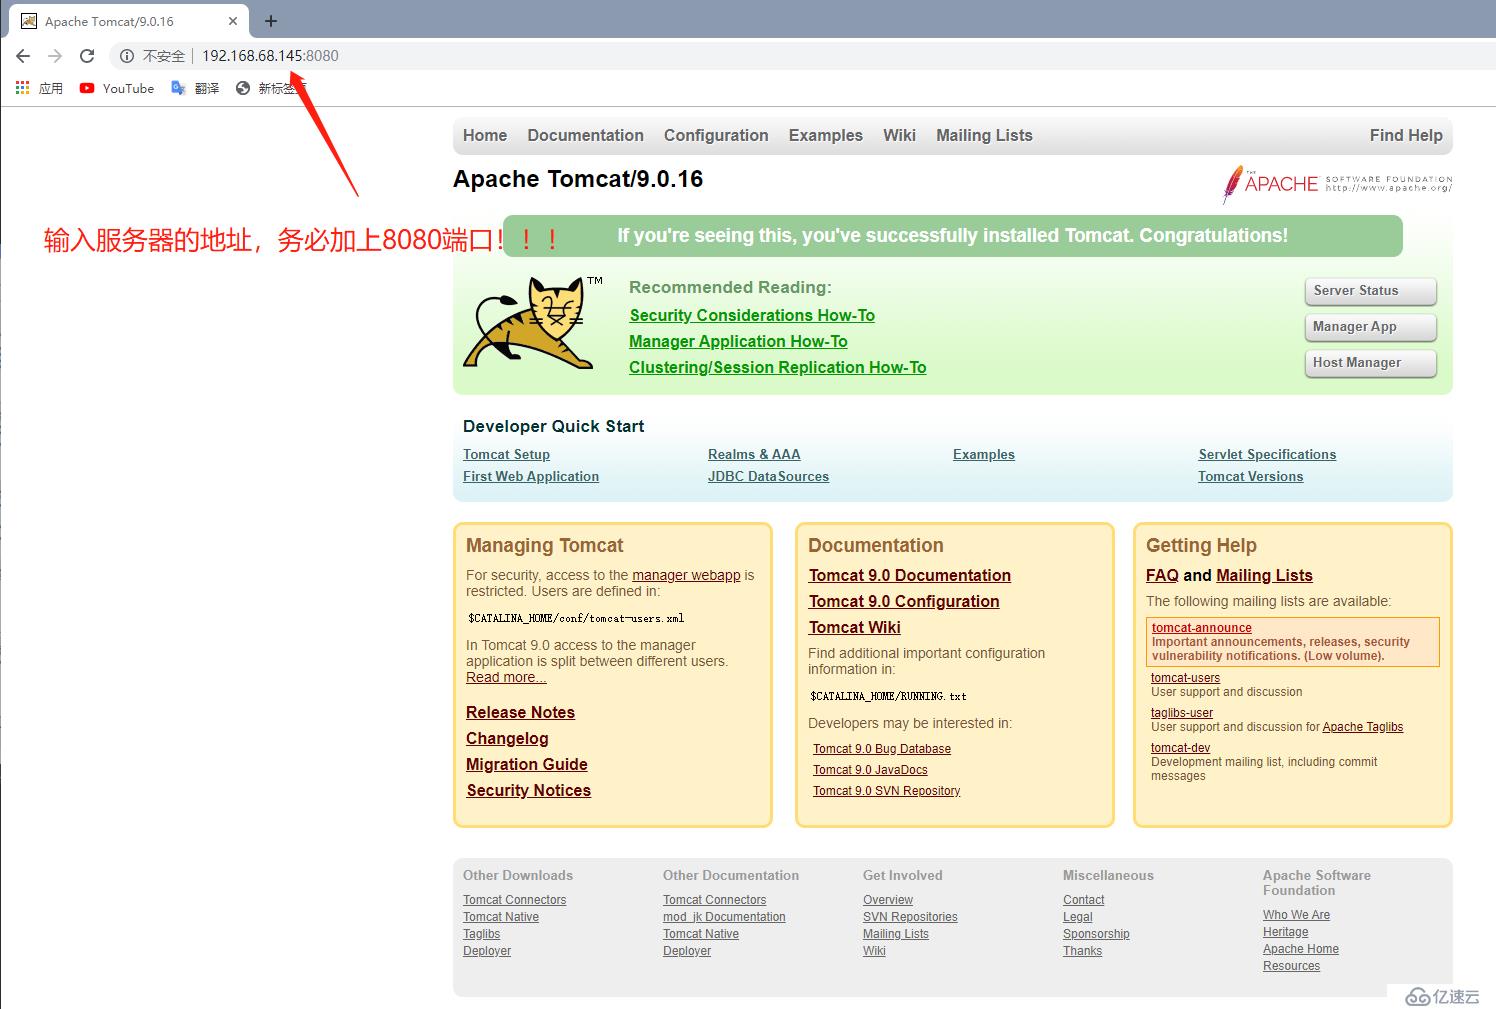
Task: Click the browser back arrow
Action: pos(23,56)
